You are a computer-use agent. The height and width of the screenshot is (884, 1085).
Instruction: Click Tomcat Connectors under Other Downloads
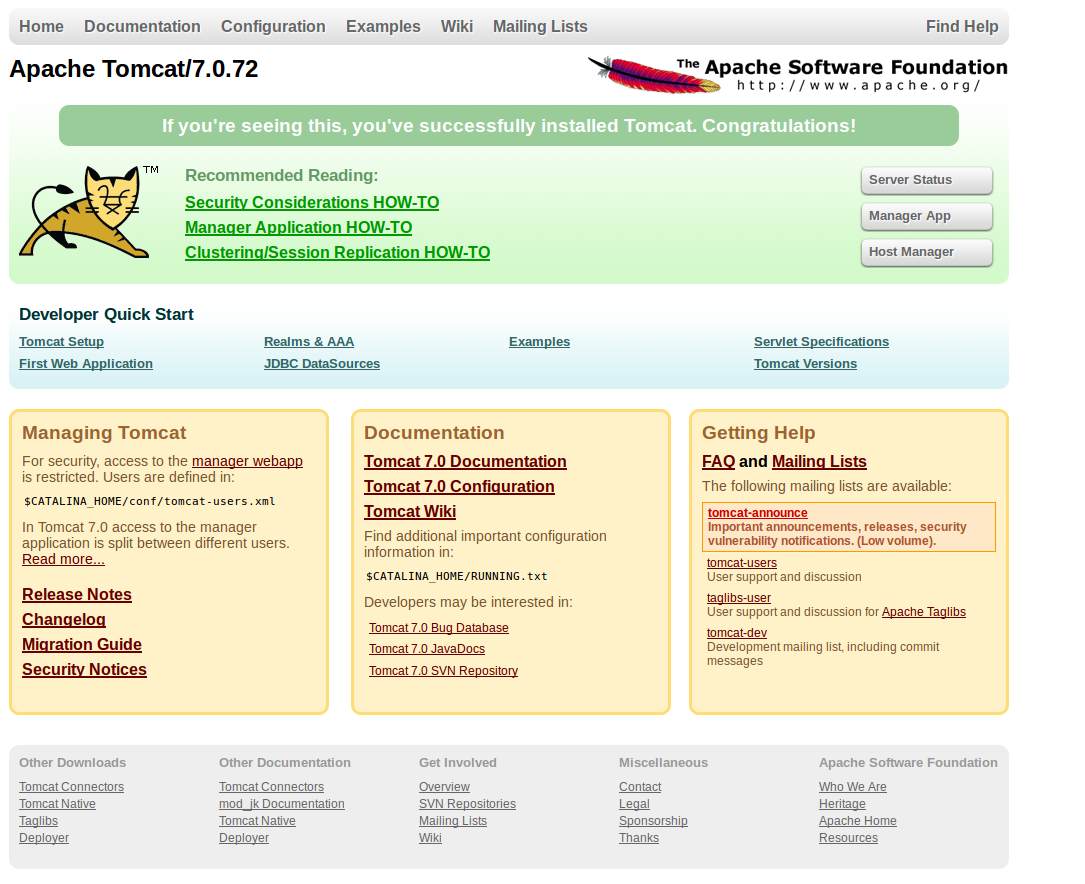(71, 787)
